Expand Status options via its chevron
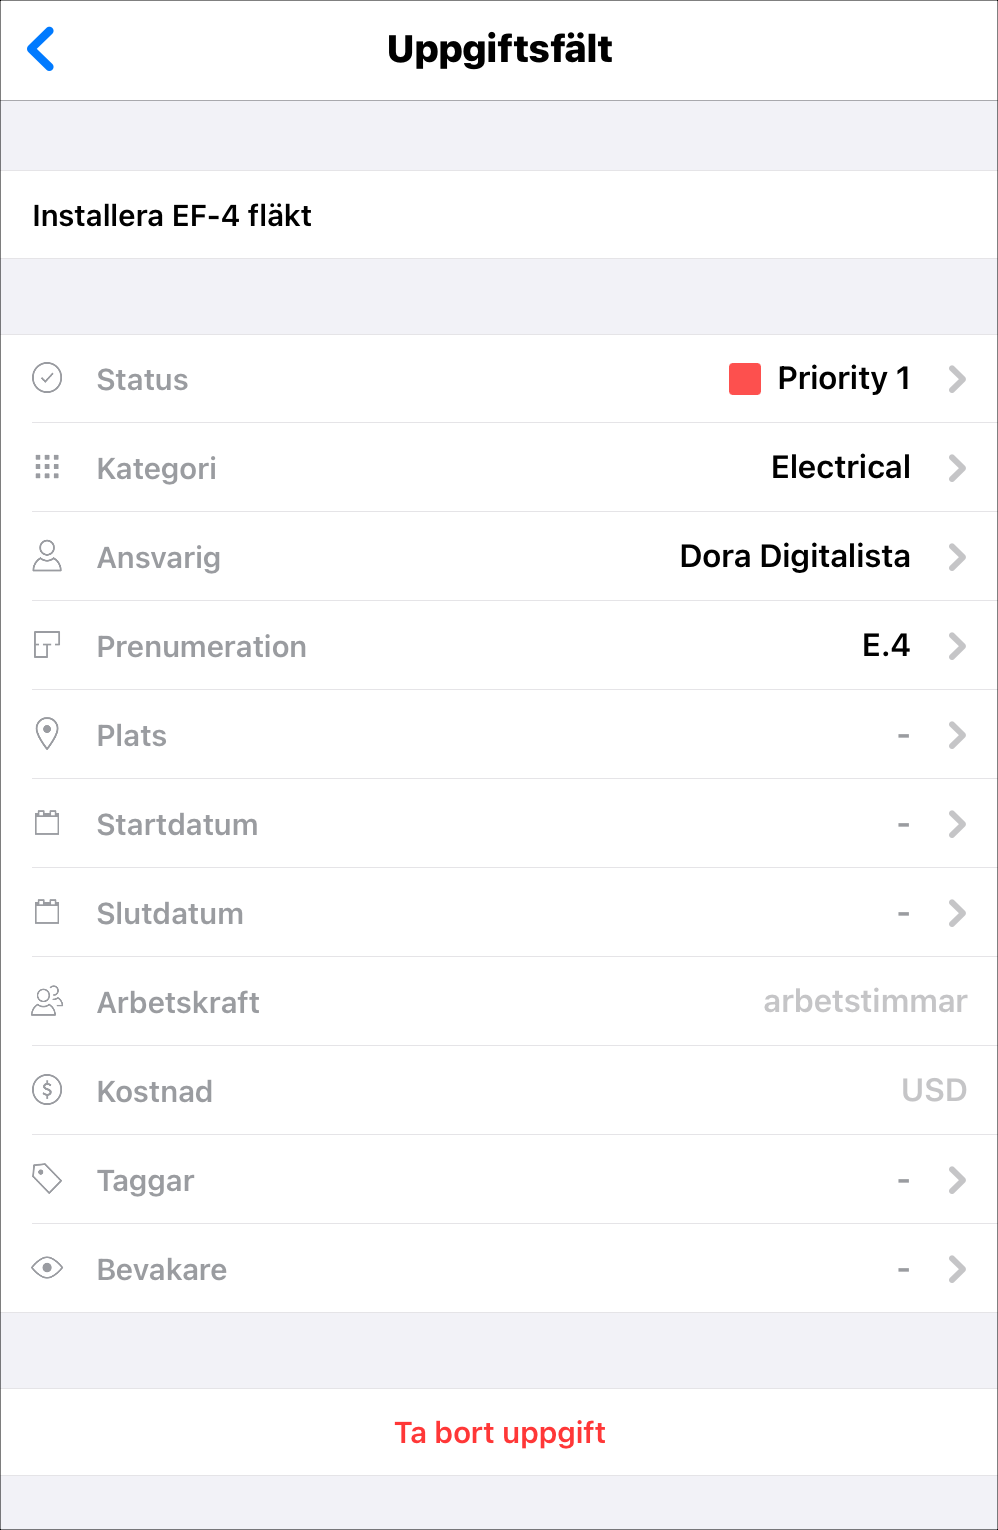This screenshot has width=998, height=1530. [957, 379]
